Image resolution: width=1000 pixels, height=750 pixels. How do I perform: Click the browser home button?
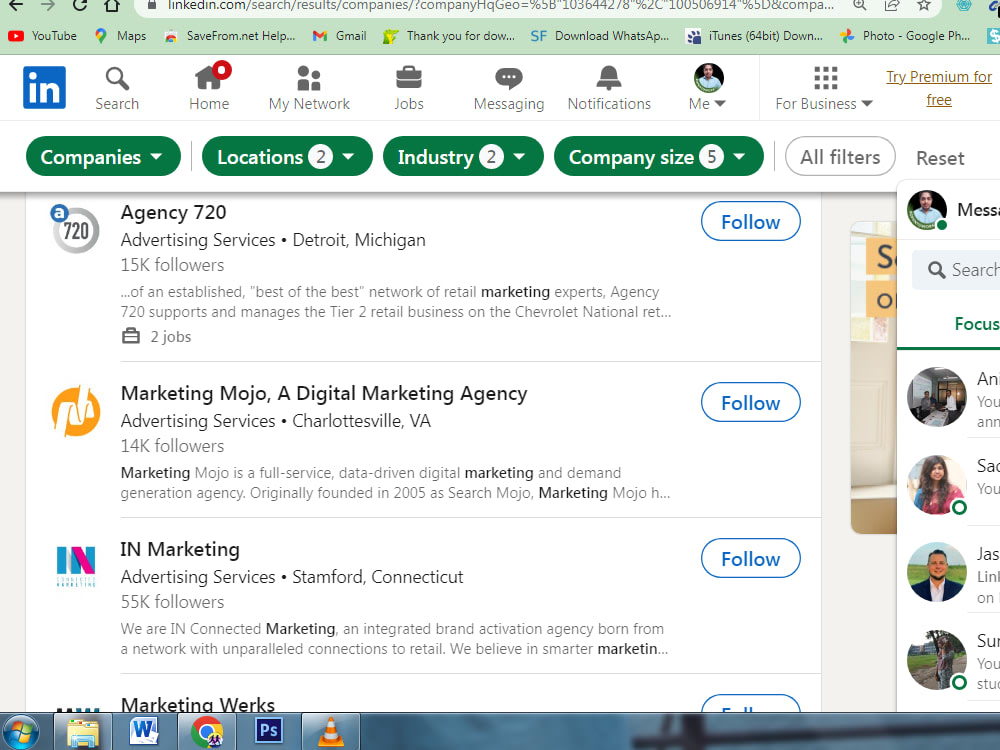112,6
